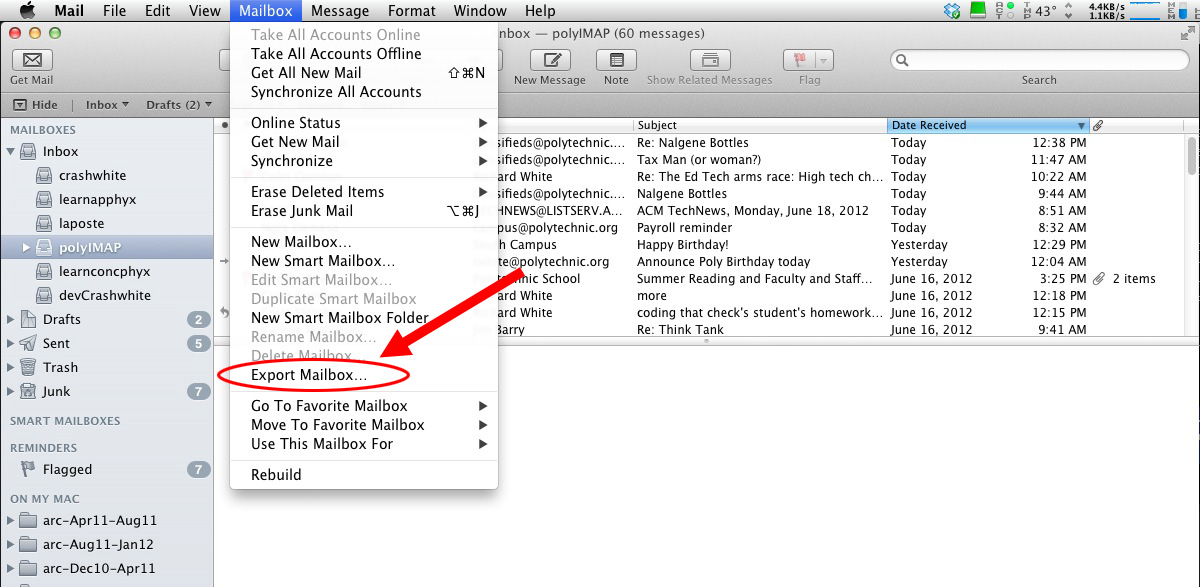Open the Format menu

coord(411,11)
